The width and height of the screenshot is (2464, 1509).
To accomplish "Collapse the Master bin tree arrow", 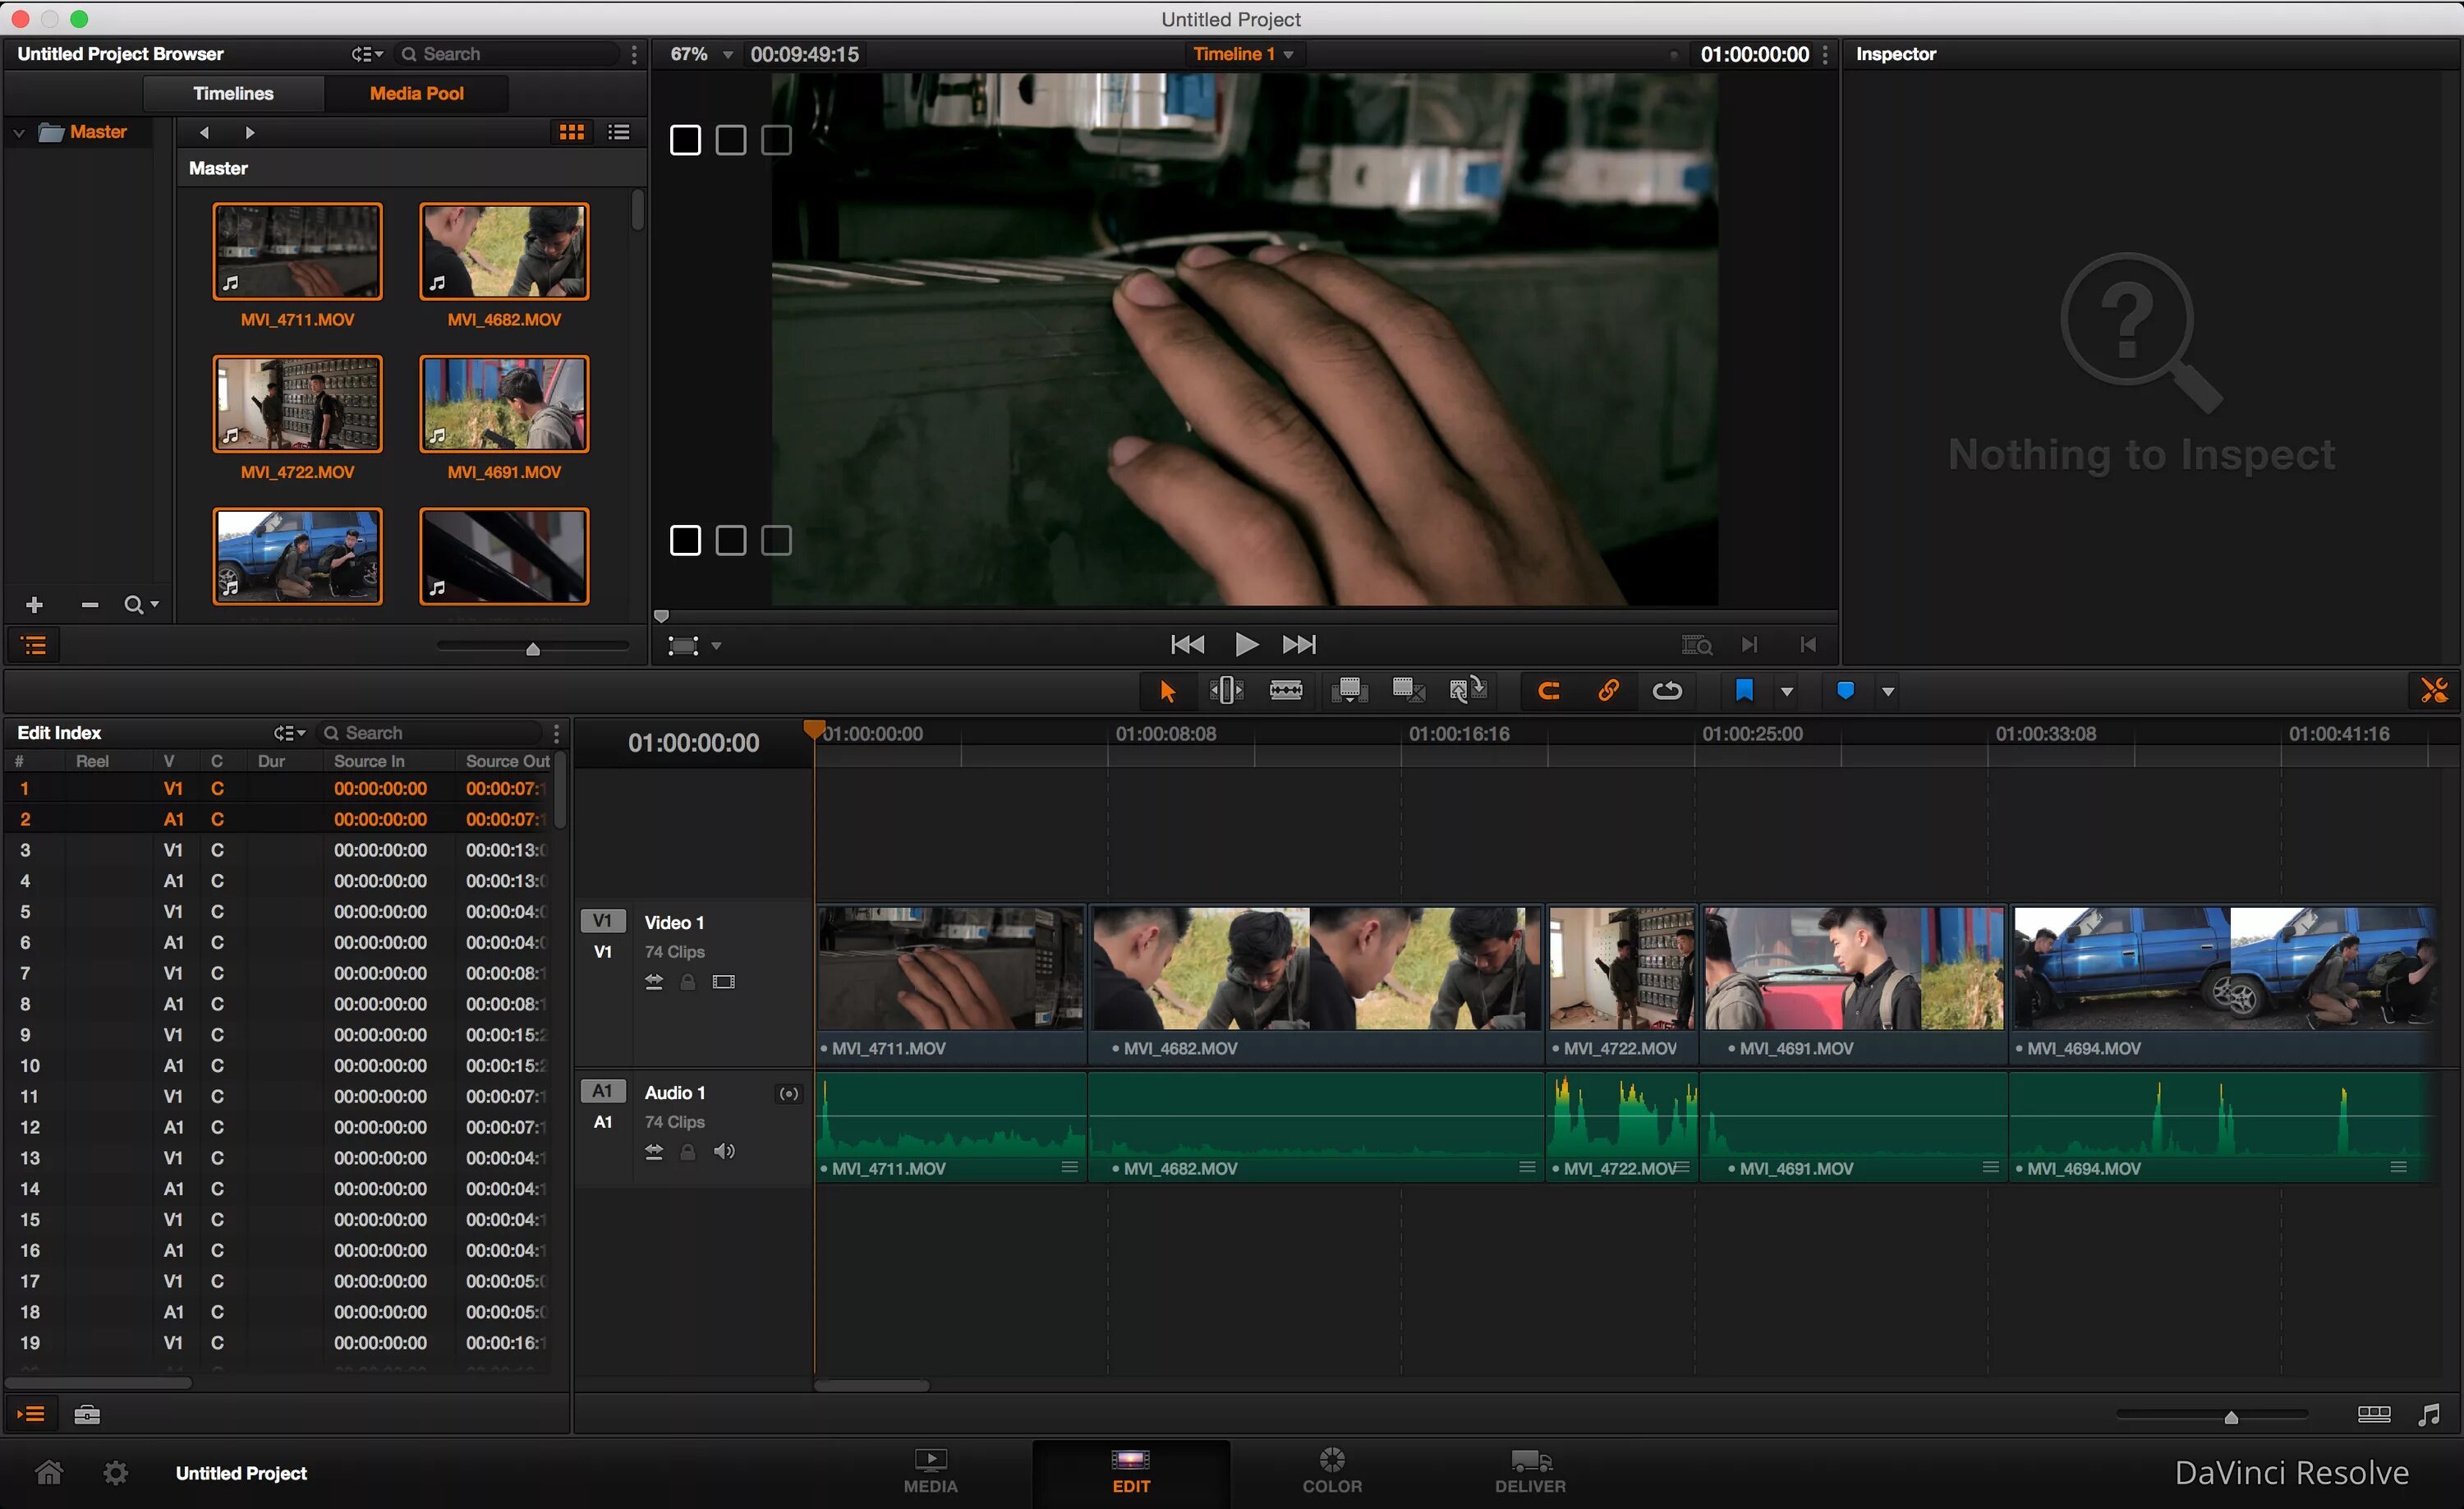I will point(19,132).
